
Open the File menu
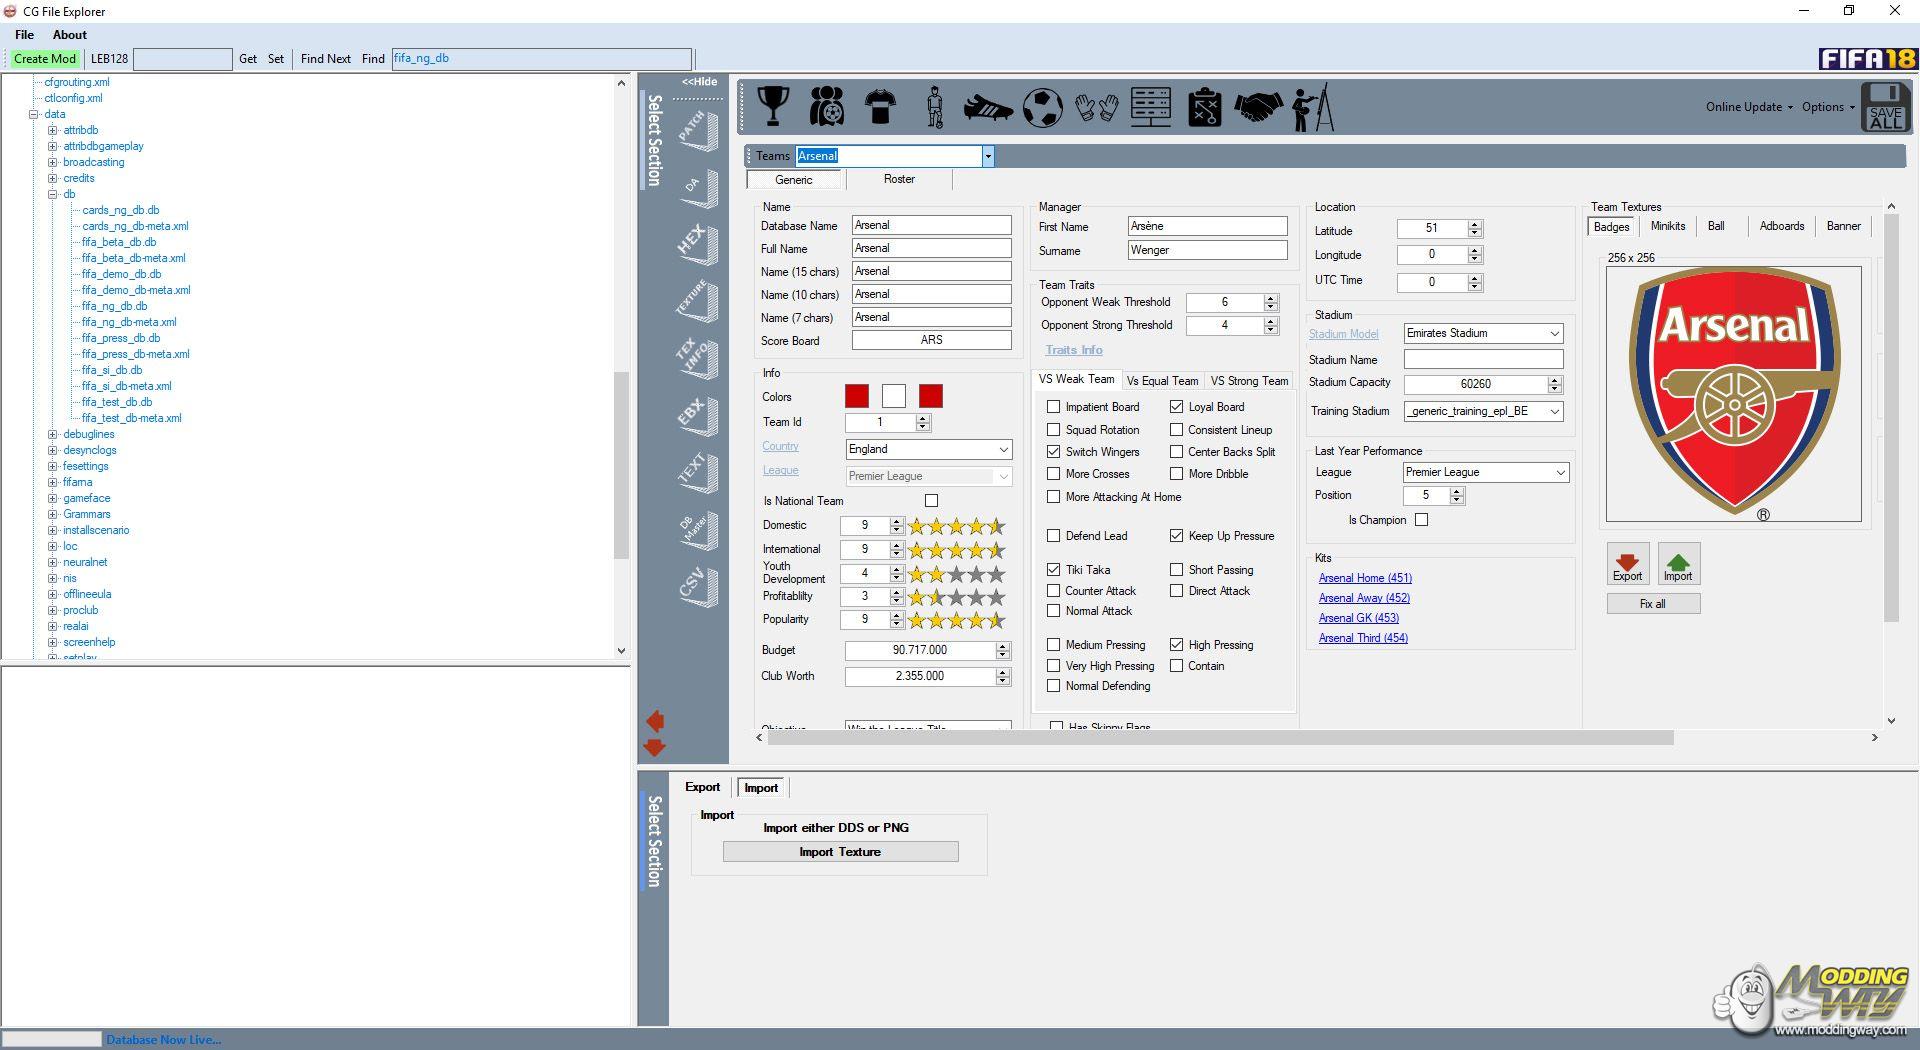point(24,34)
